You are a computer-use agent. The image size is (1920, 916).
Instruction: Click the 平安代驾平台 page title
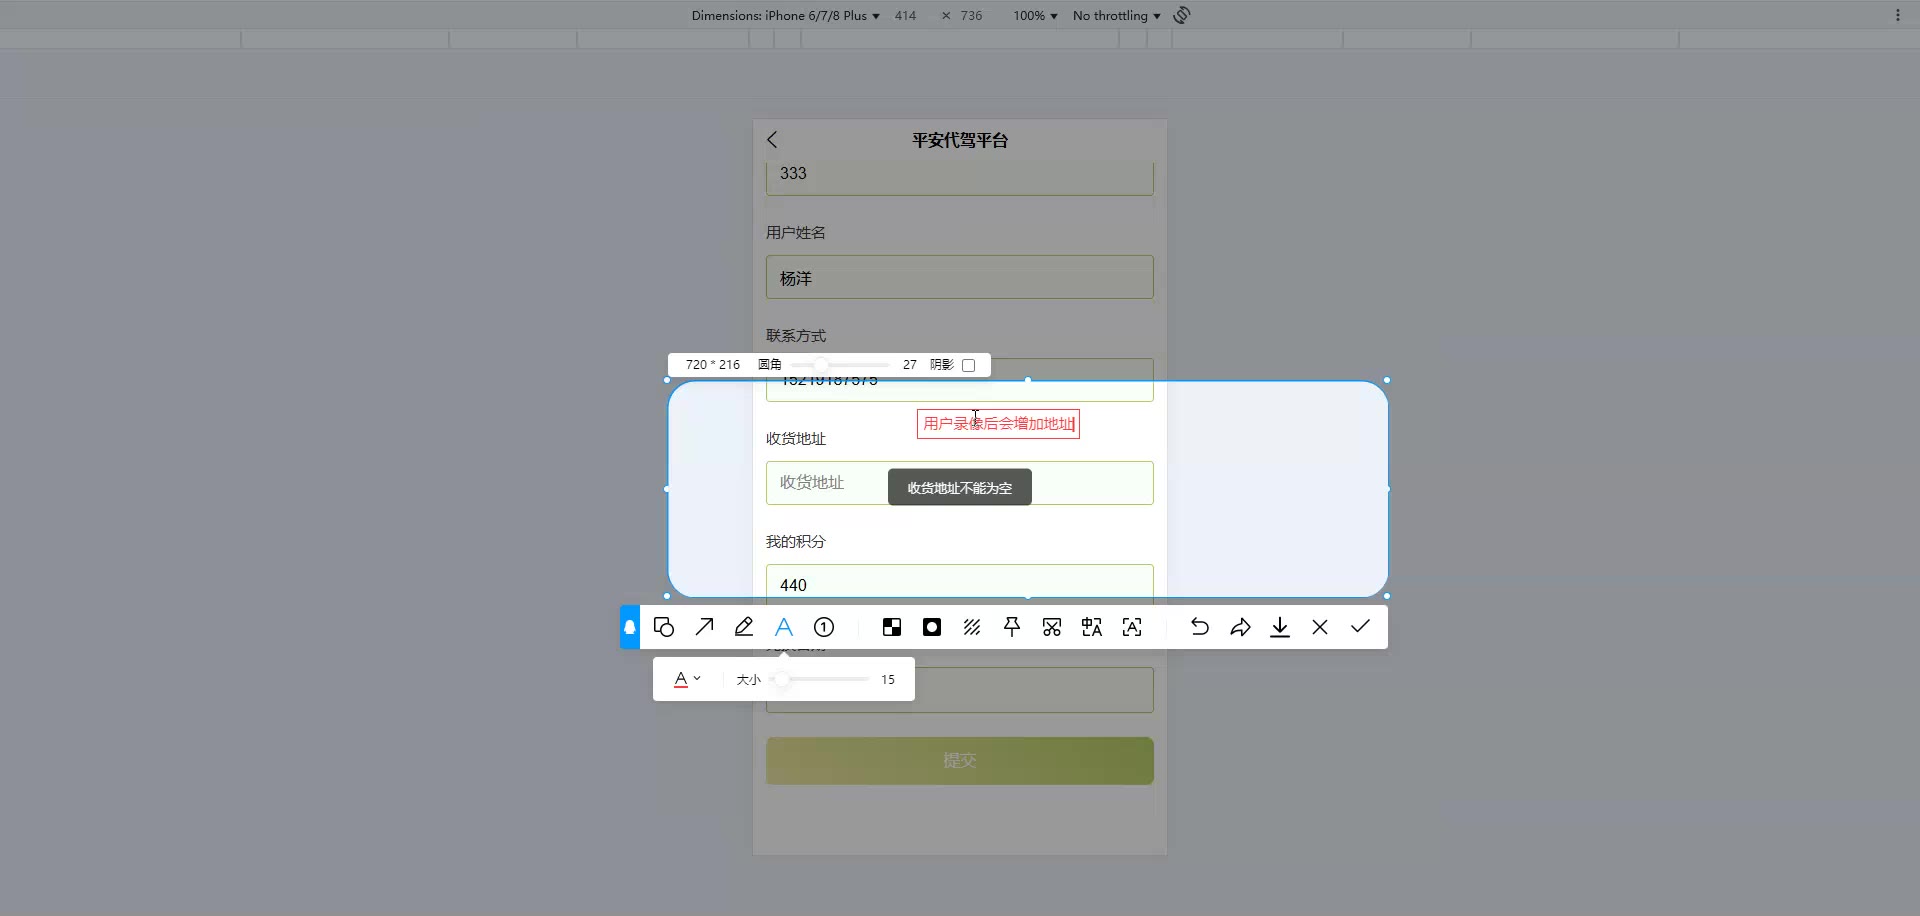pos(960,140)
